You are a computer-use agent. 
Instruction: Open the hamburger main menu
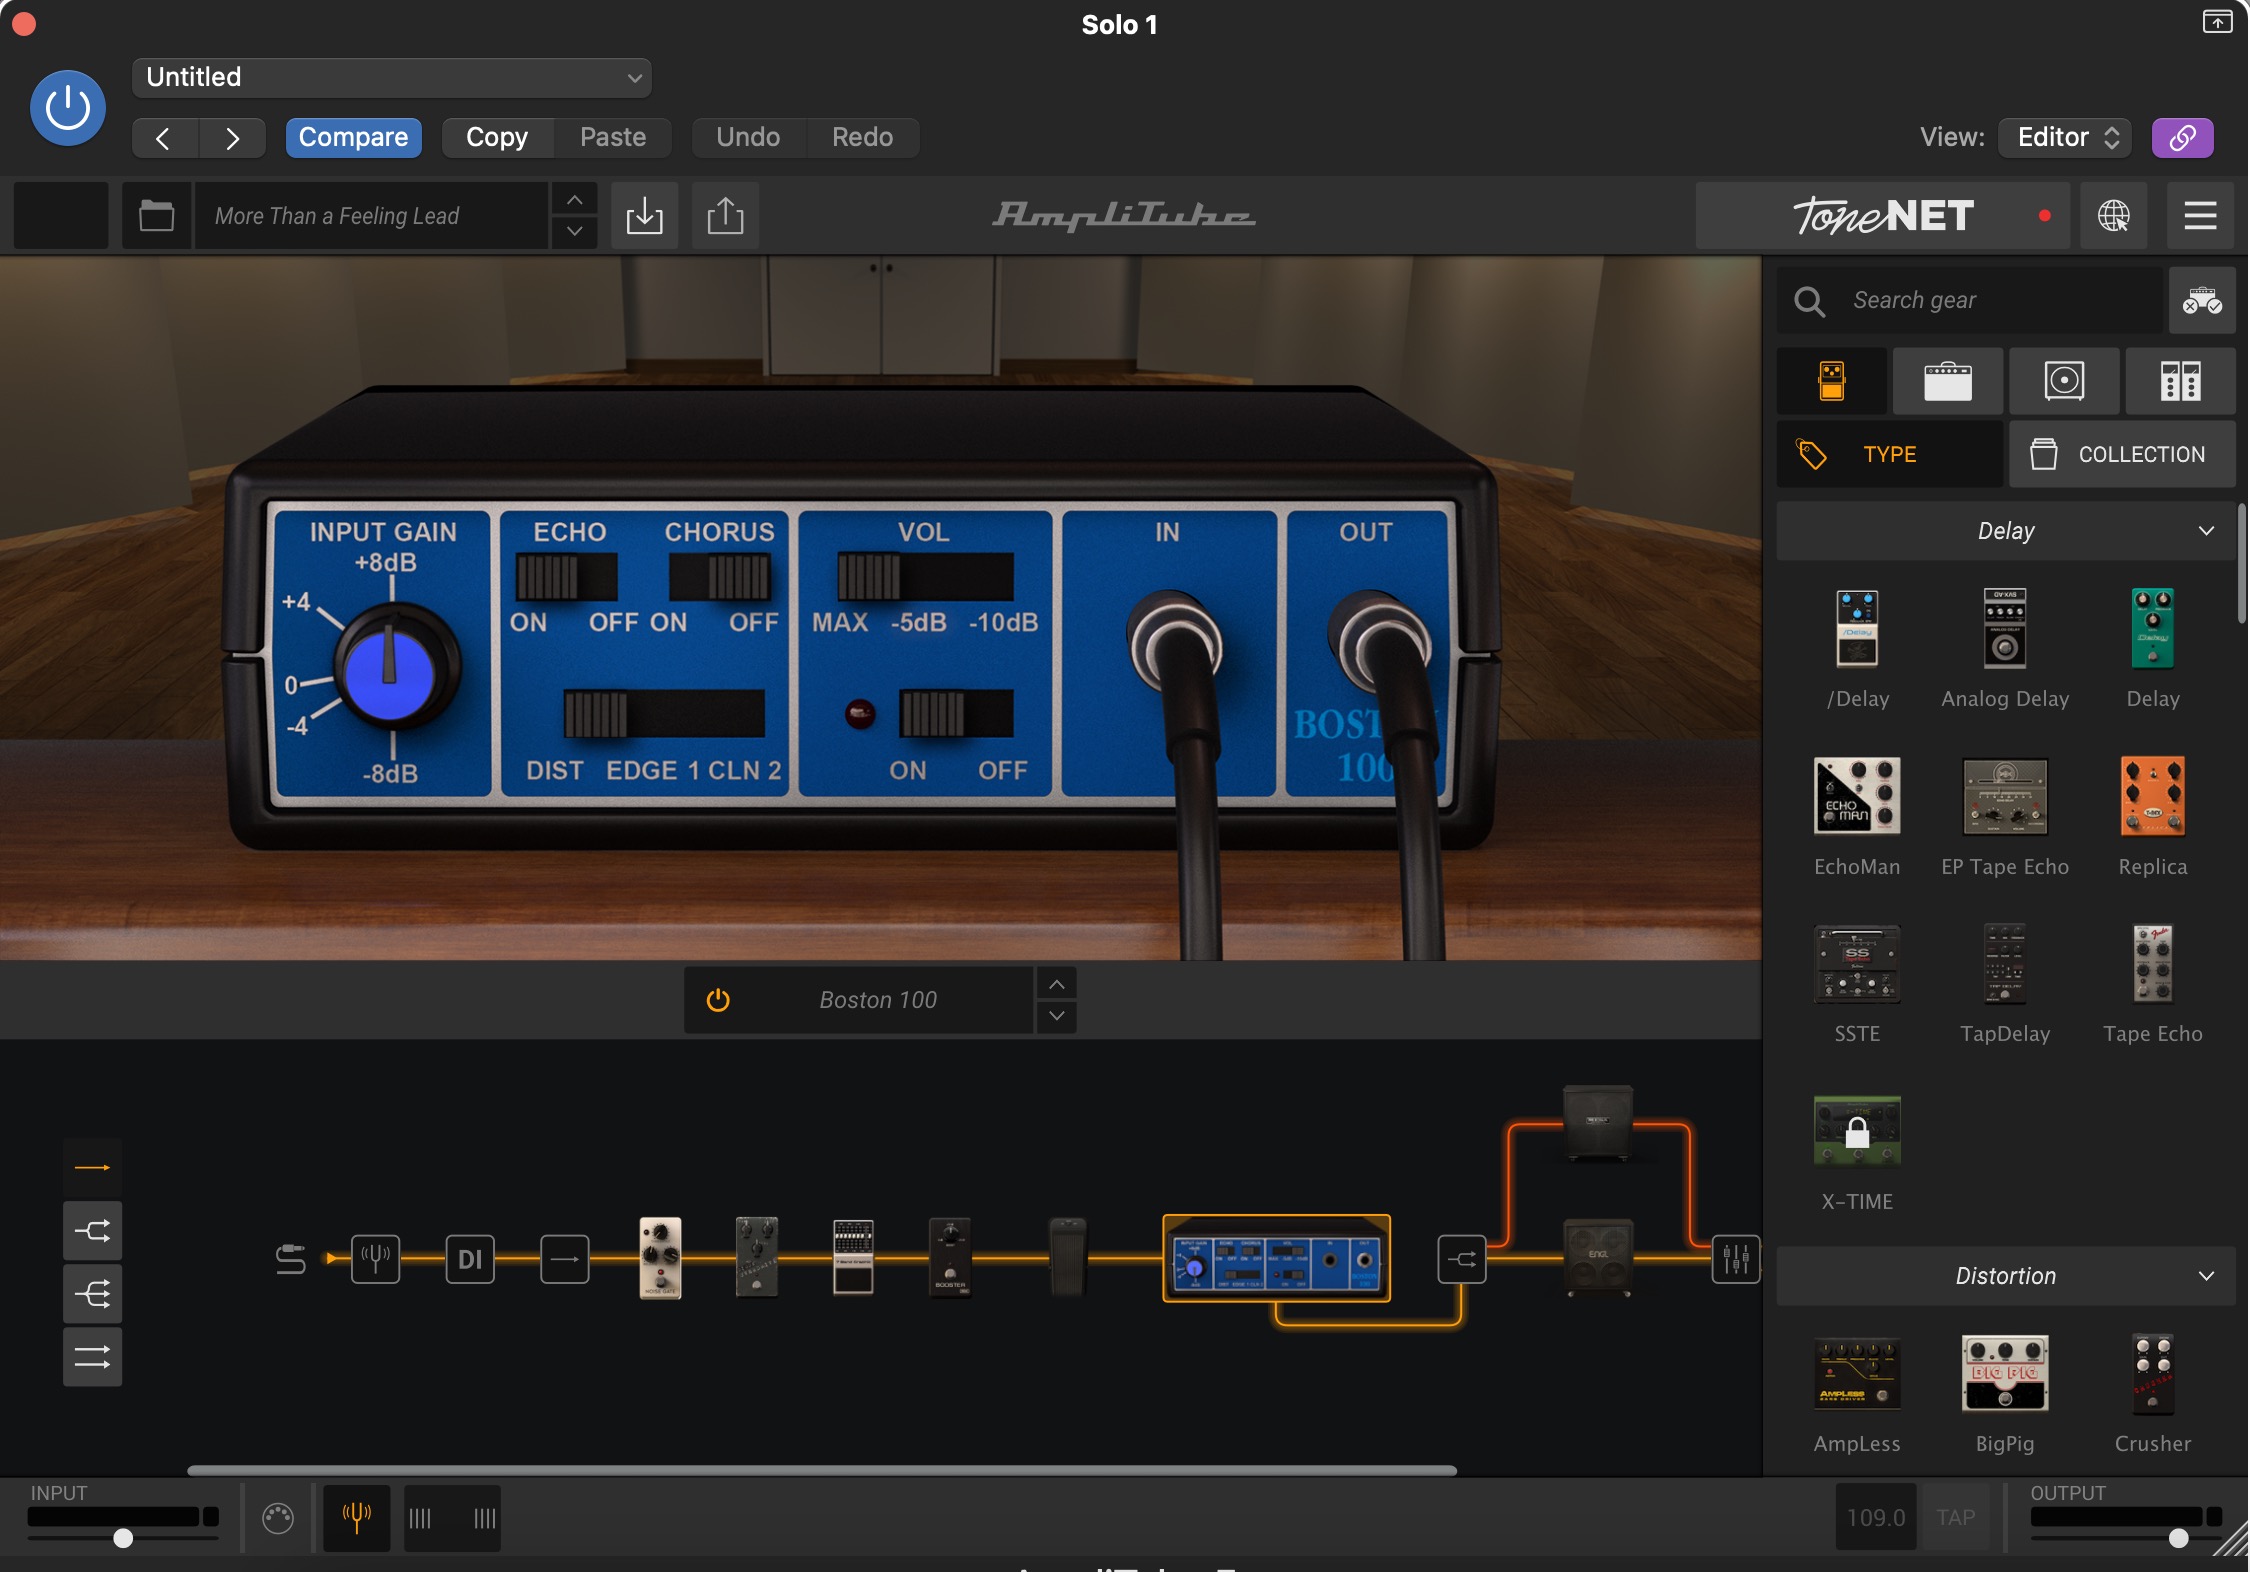click(2200, 215)
